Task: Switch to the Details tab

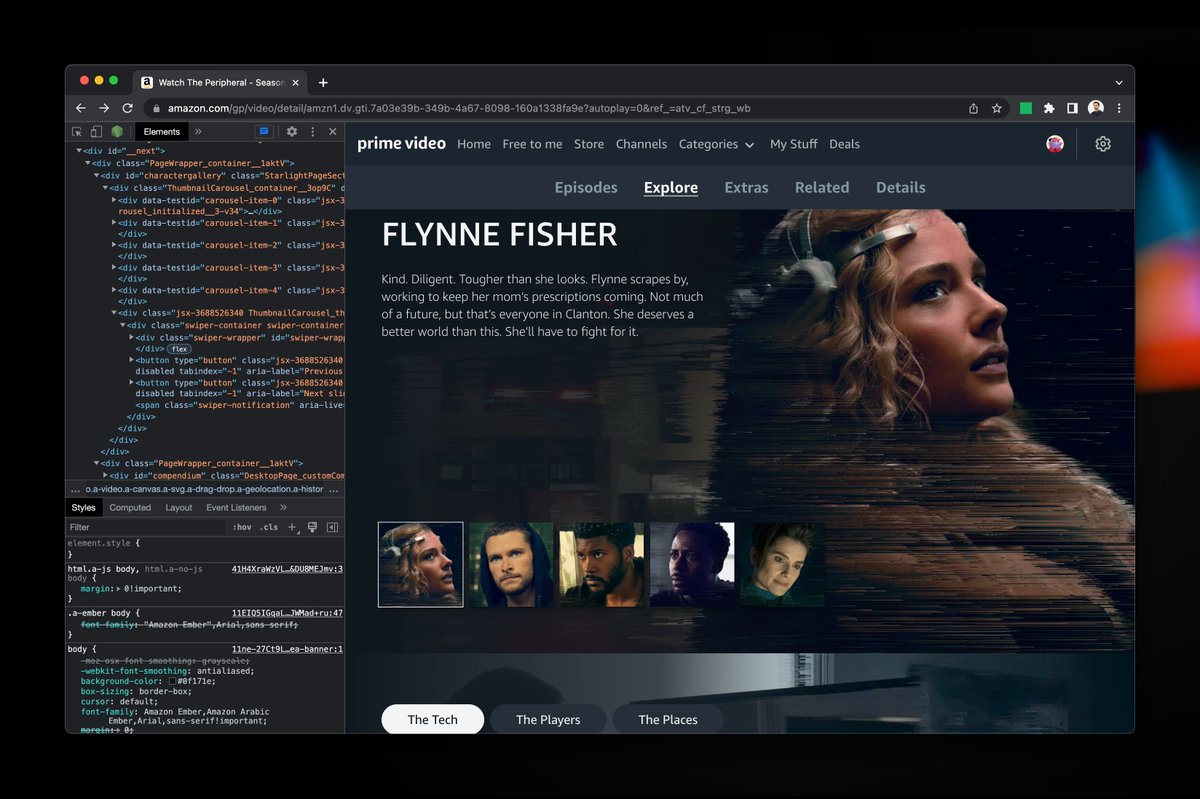Action: coord(901,187)
